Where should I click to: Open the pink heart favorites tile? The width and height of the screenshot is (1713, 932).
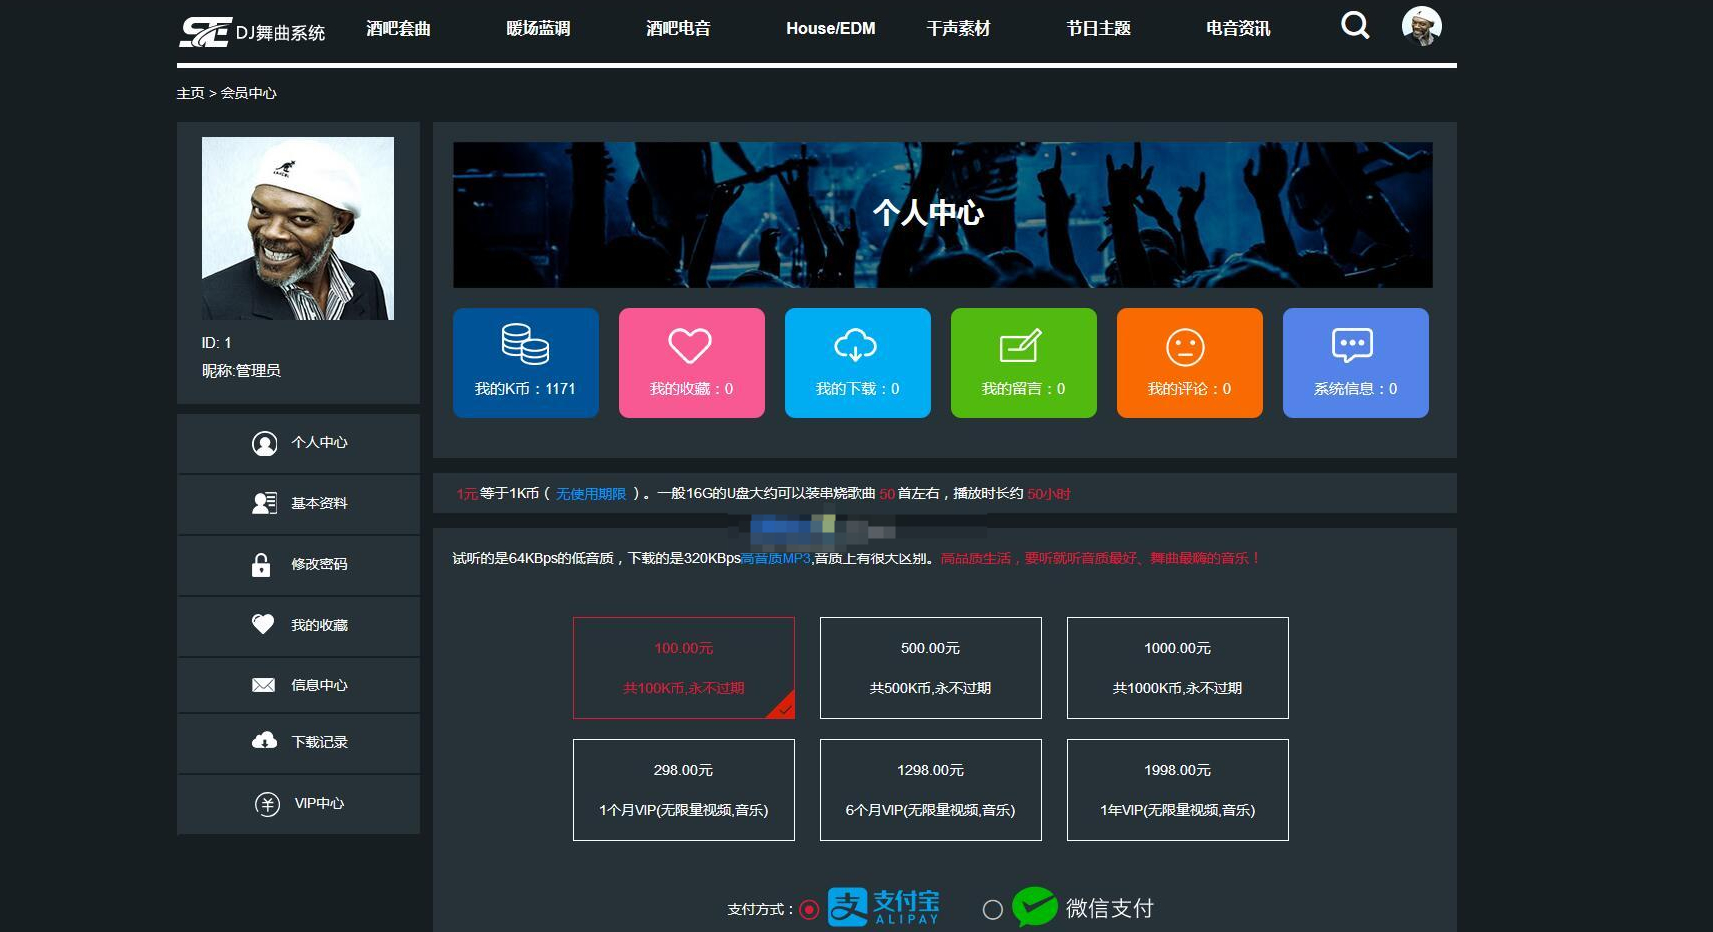(x=691, y=362)
